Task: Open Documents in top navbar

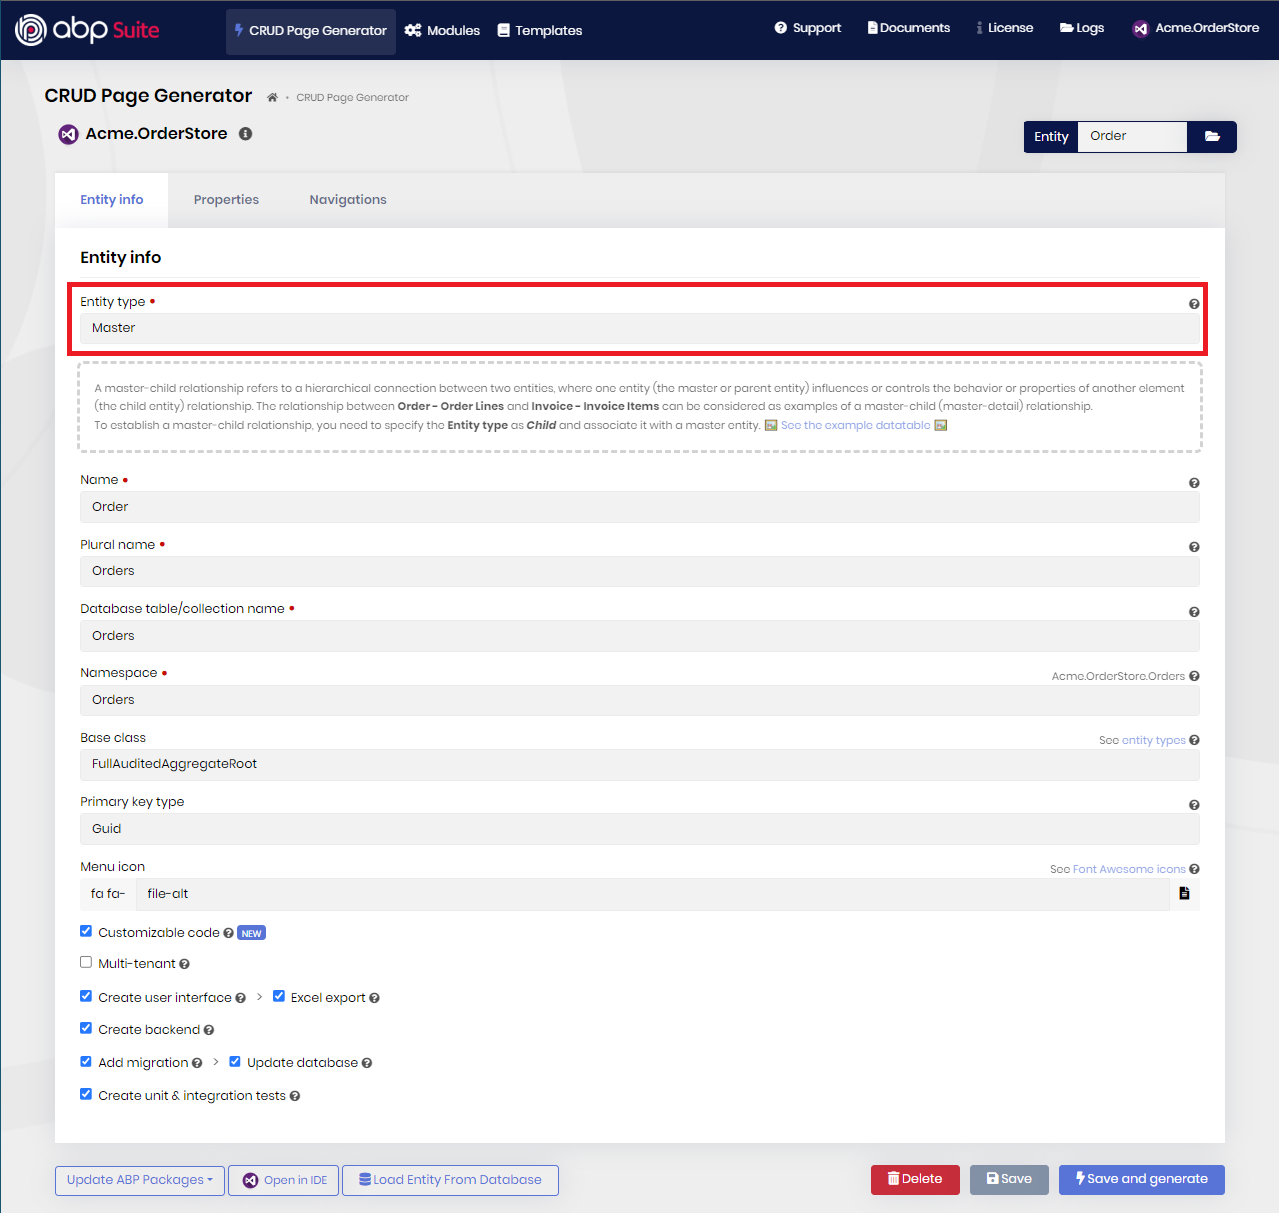Action: click(909, 28)
